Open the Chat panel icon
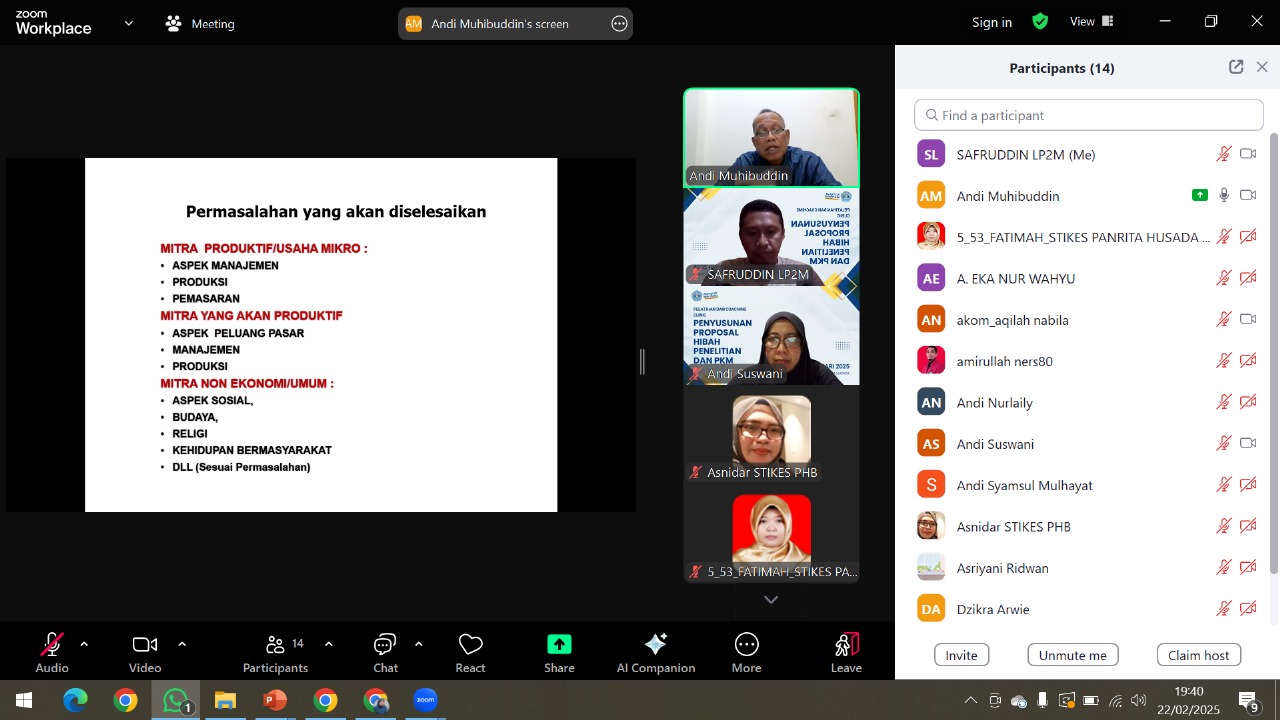This screenshot has height=720, width=1280. (x=385, y=645)
